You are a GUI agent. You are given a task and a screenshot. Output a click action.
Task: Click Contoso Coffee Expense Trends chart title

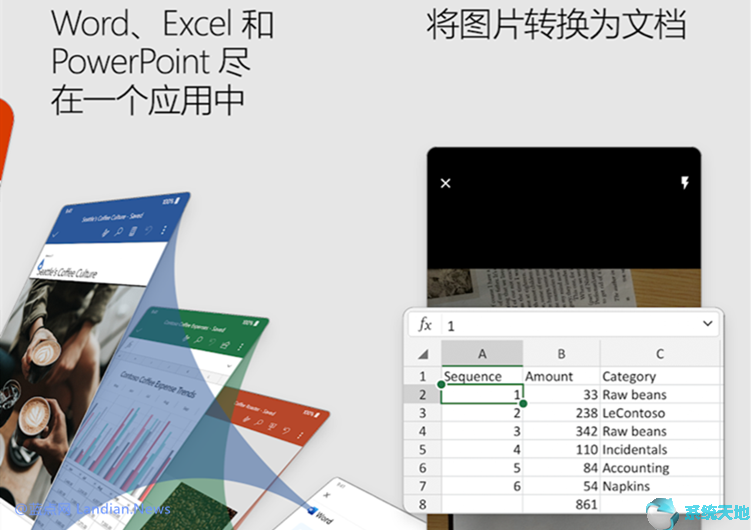coord(159,384)
